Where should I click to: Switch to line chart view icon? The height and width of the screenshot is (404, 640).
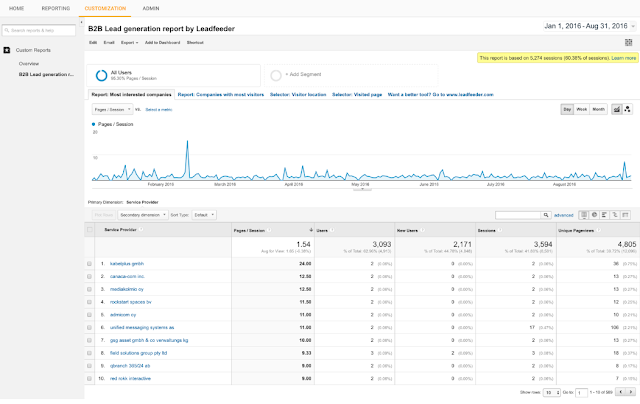pyautogui.click(x=617, y=109)
